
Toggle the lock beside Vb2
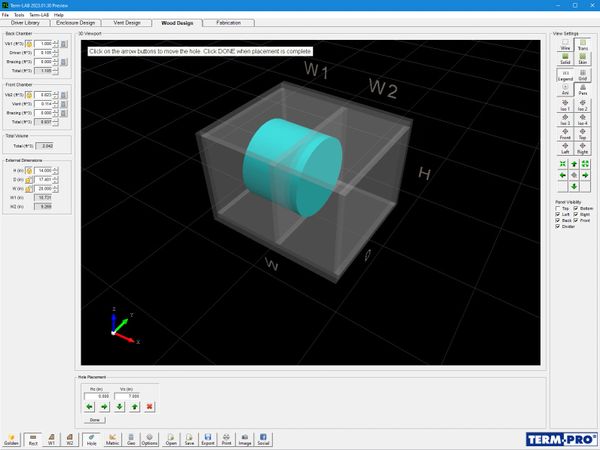(29, 95)
